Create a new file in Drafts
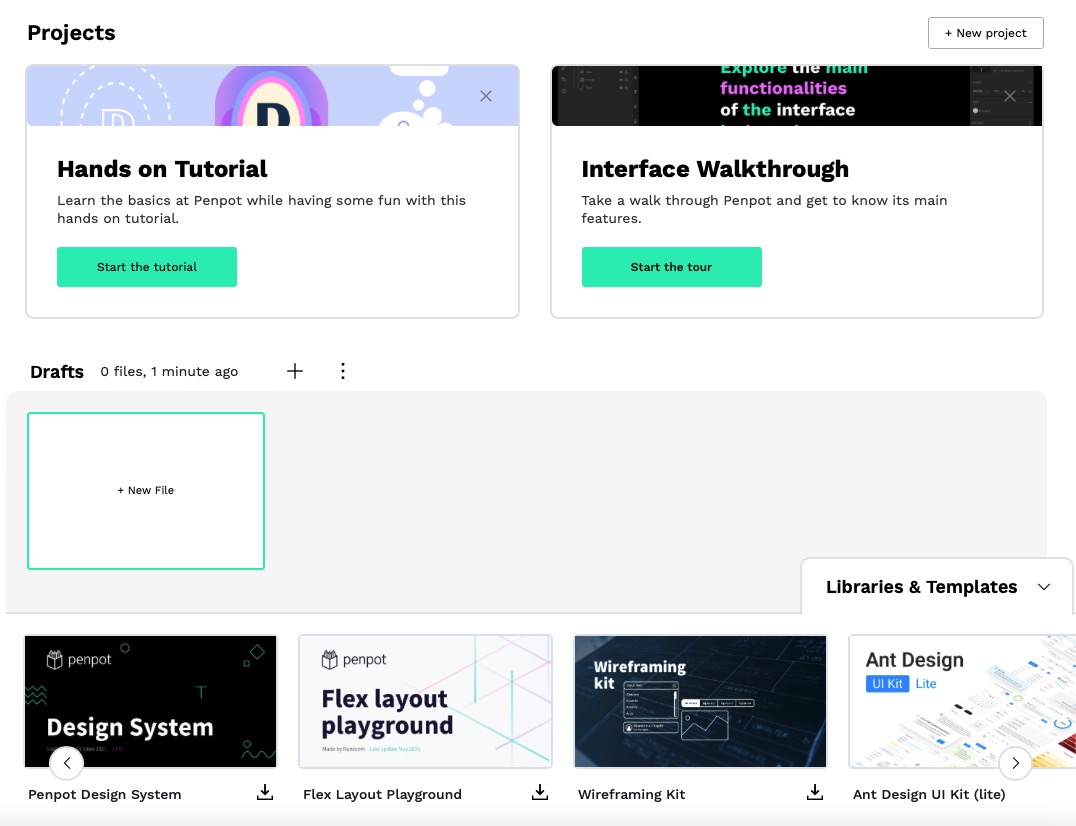 [146, 491]
